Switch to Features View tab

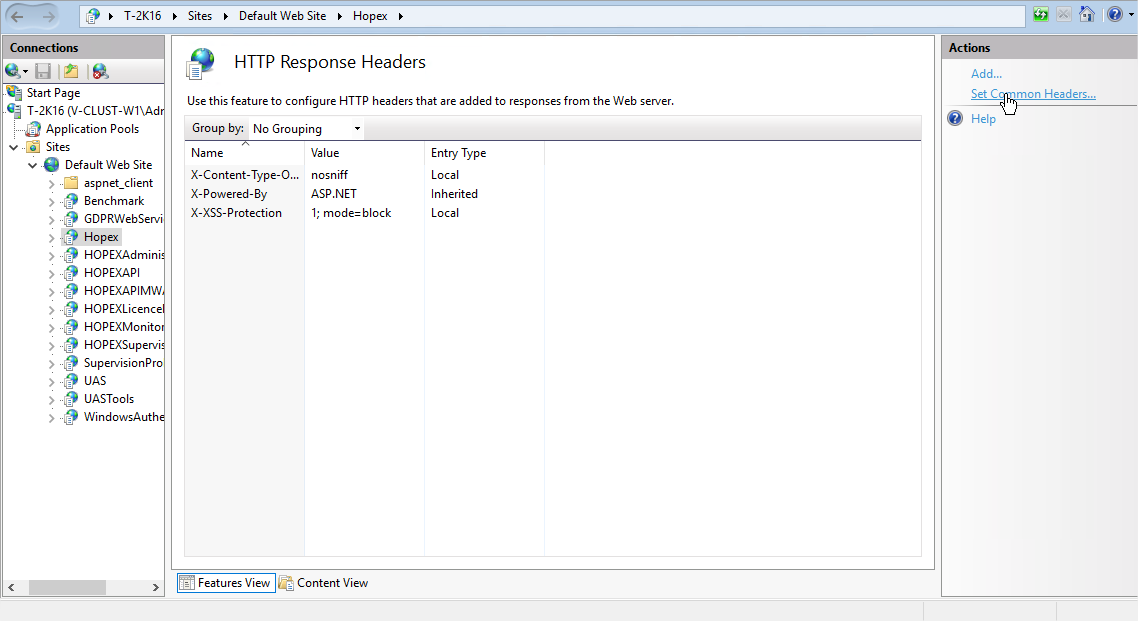(225, 583)
